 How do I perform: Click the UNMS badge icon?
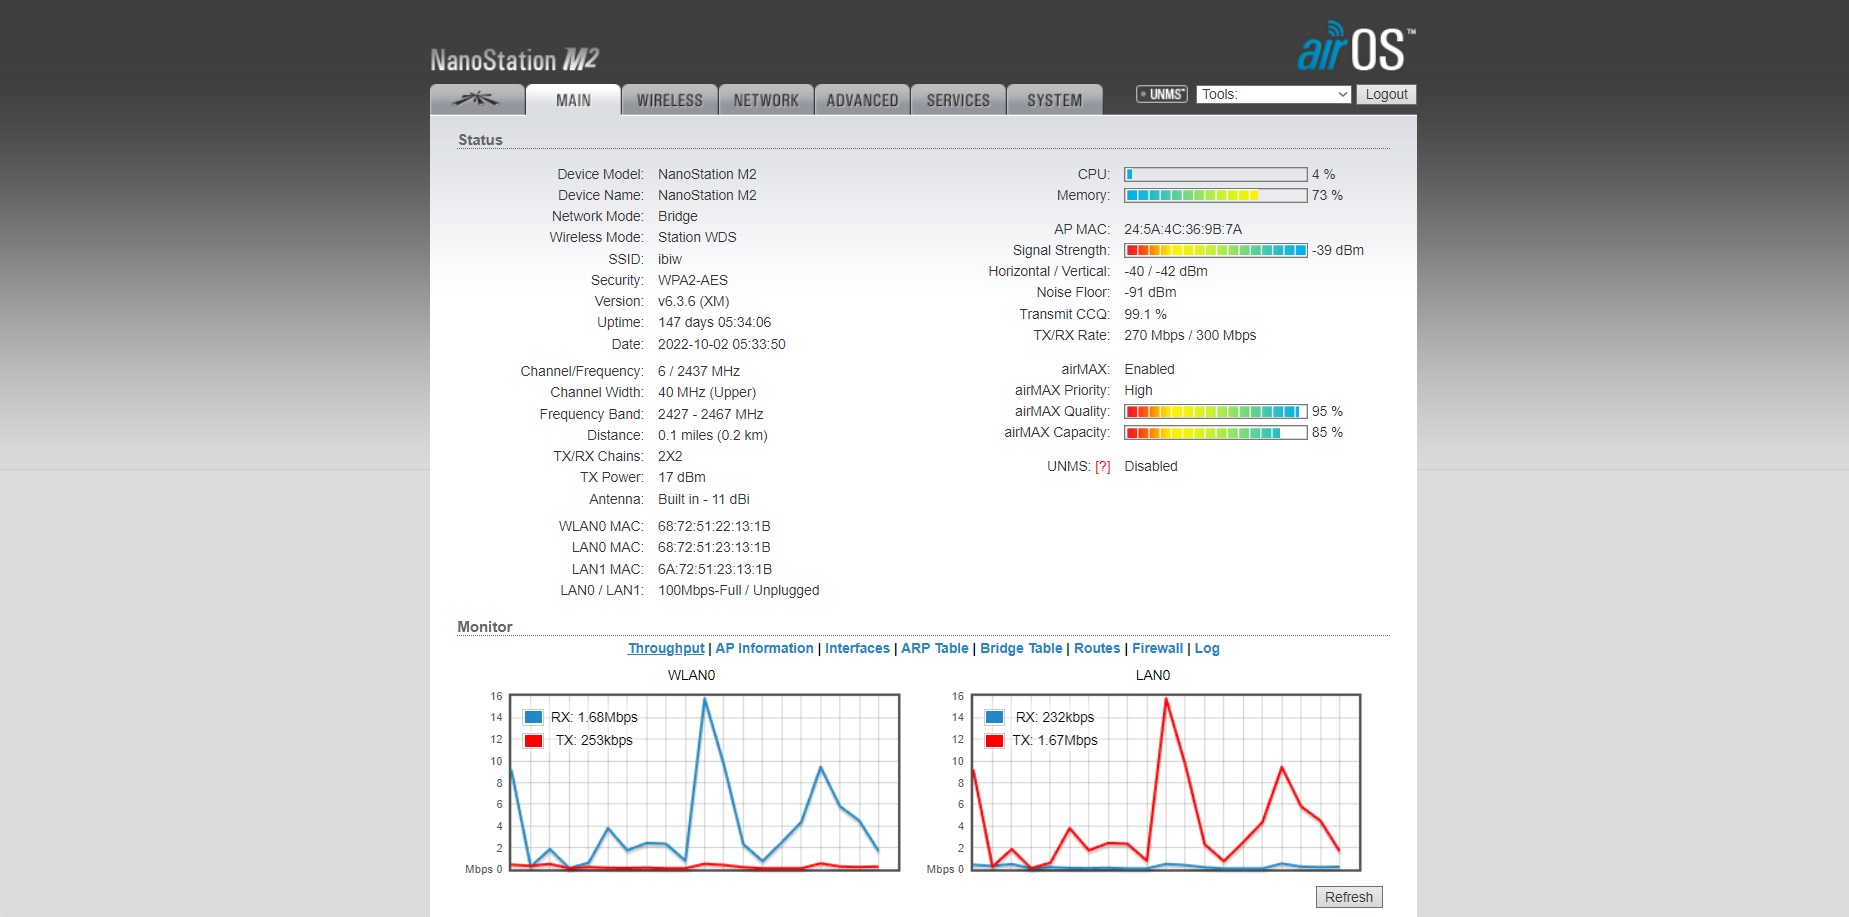(x=1161, y=94)
